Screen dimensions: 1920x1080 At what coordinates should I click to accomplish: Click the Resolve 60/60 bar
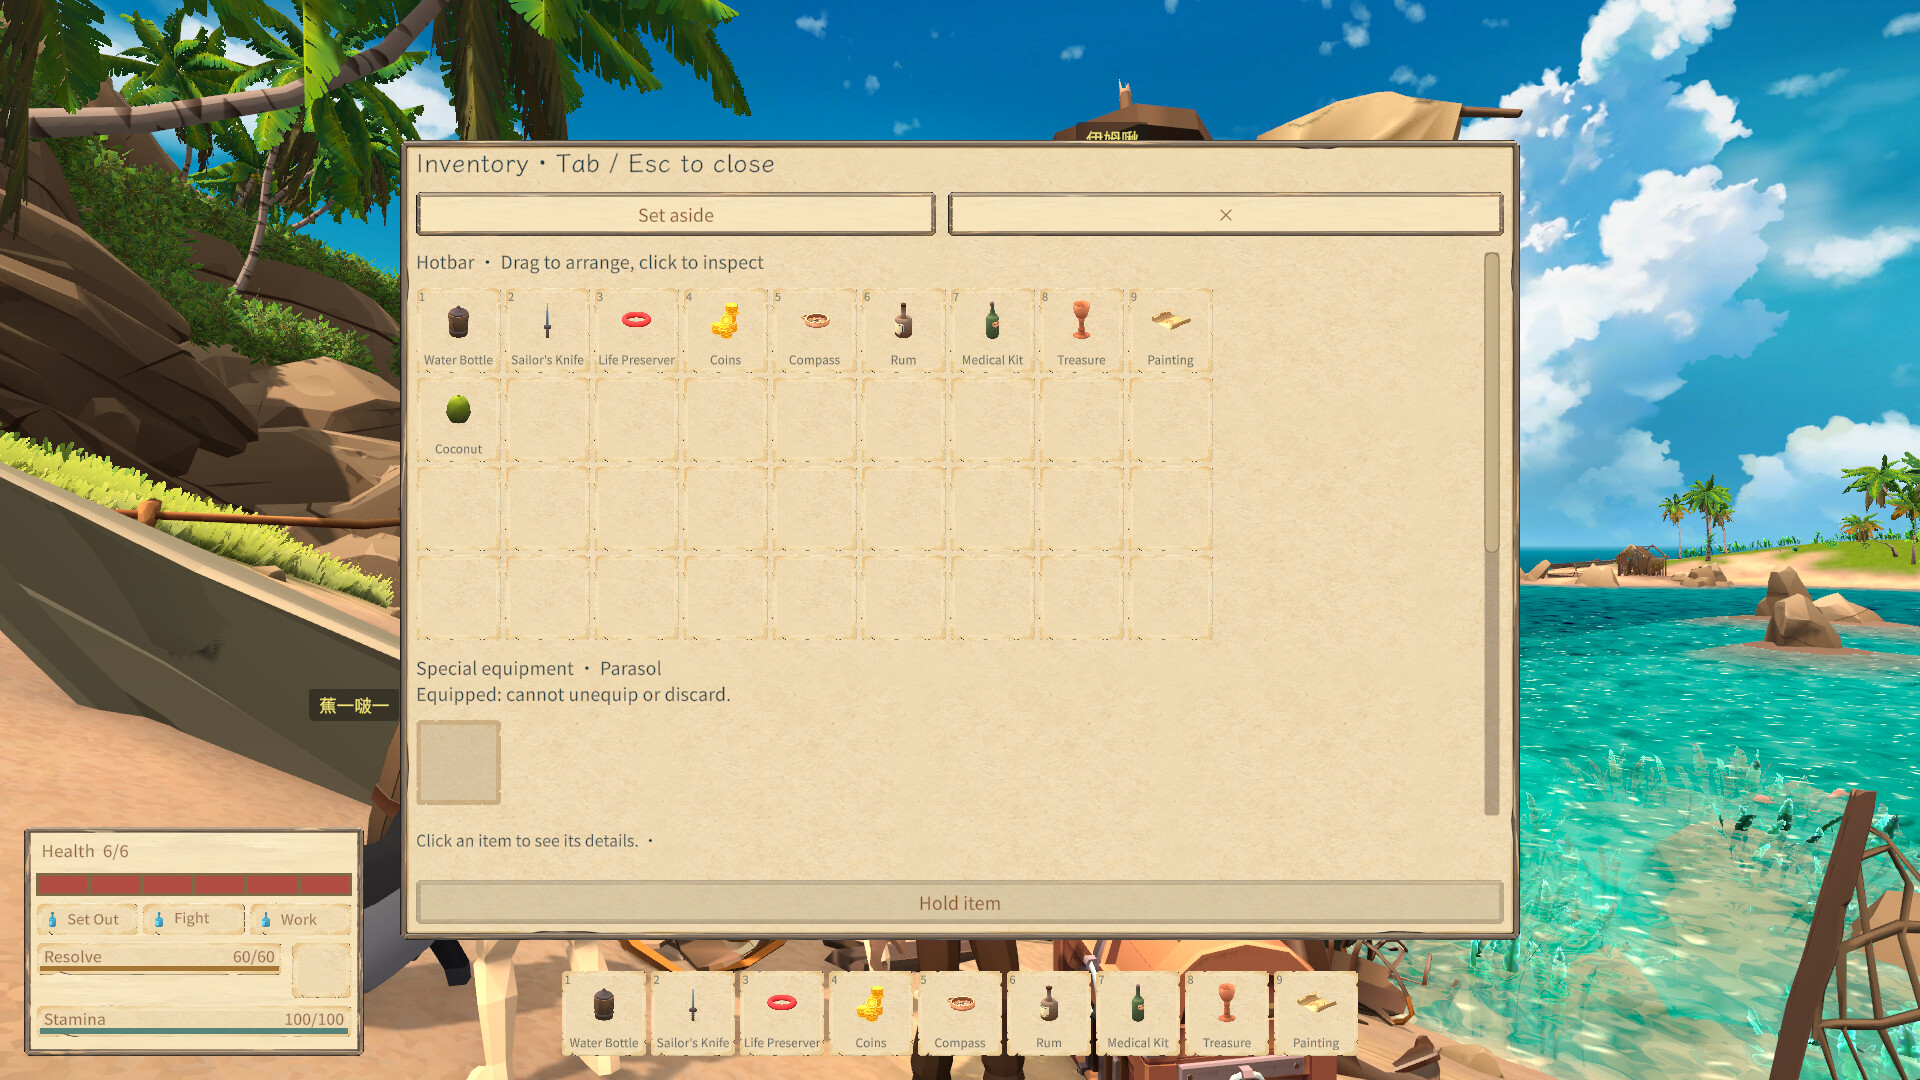click(159, 958)
